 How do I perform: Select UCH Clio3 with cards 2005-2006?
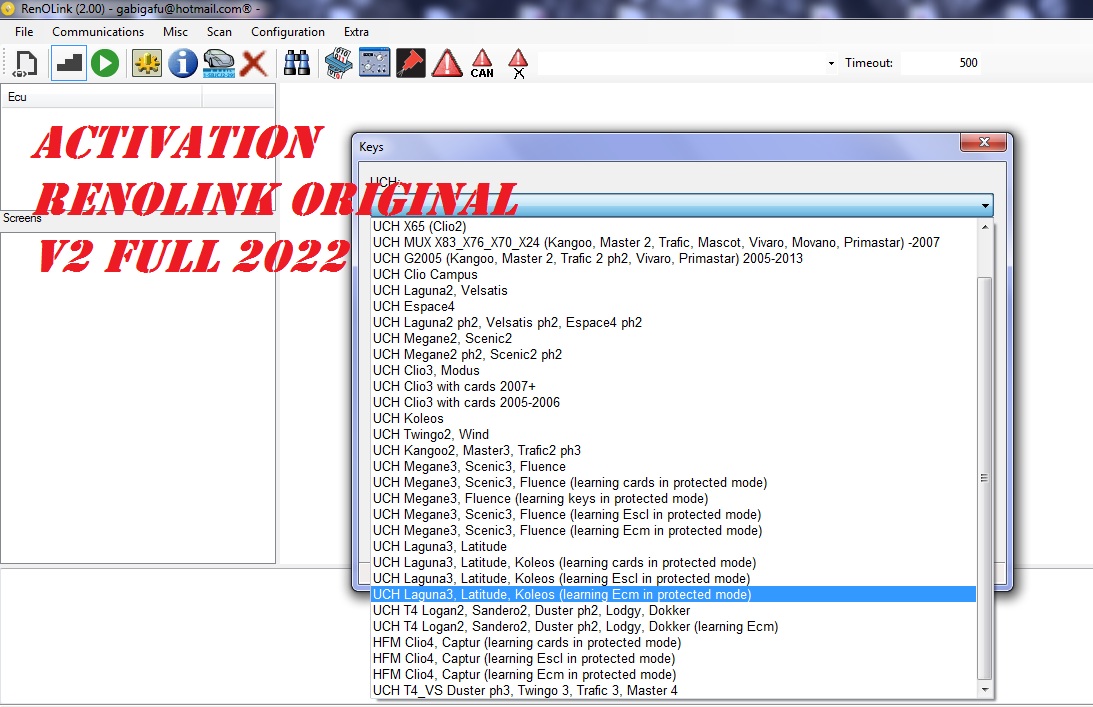click(x=673, y=402)
